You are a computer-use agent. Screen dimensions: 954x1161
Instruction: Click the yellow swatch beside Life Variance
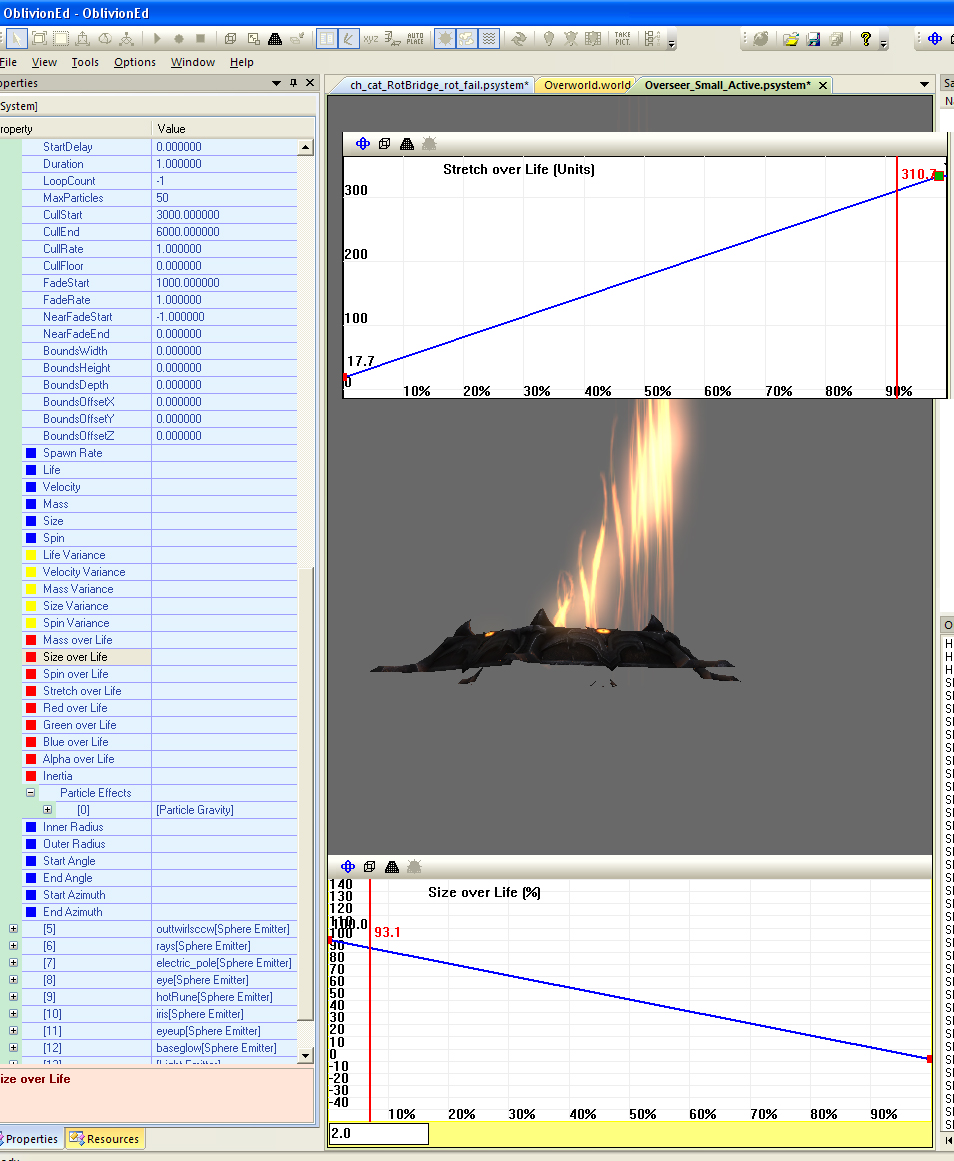31,555
